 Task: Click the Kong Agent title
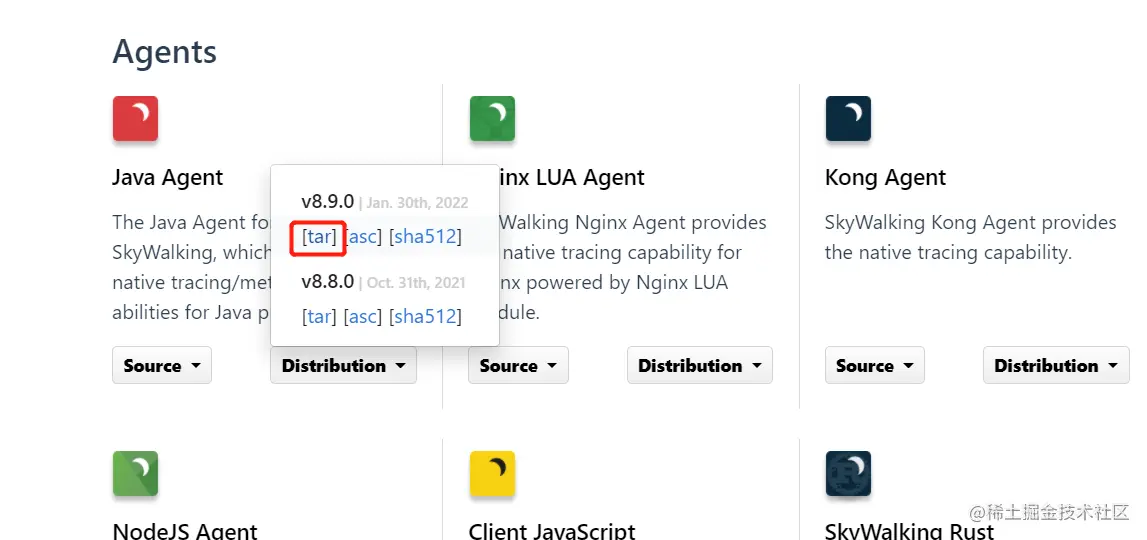(885, 178)
